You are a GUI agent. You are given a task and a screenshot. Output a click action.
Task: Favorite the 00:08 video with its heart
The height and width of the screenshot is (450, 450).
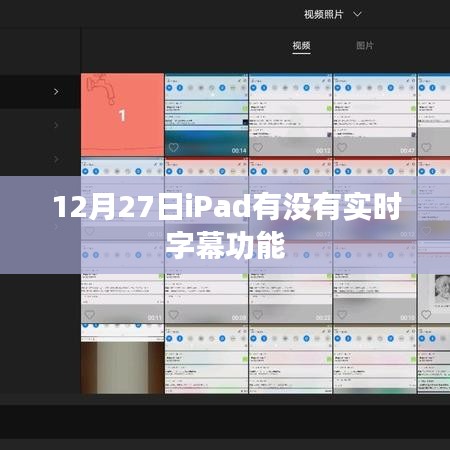click(174, 315)
